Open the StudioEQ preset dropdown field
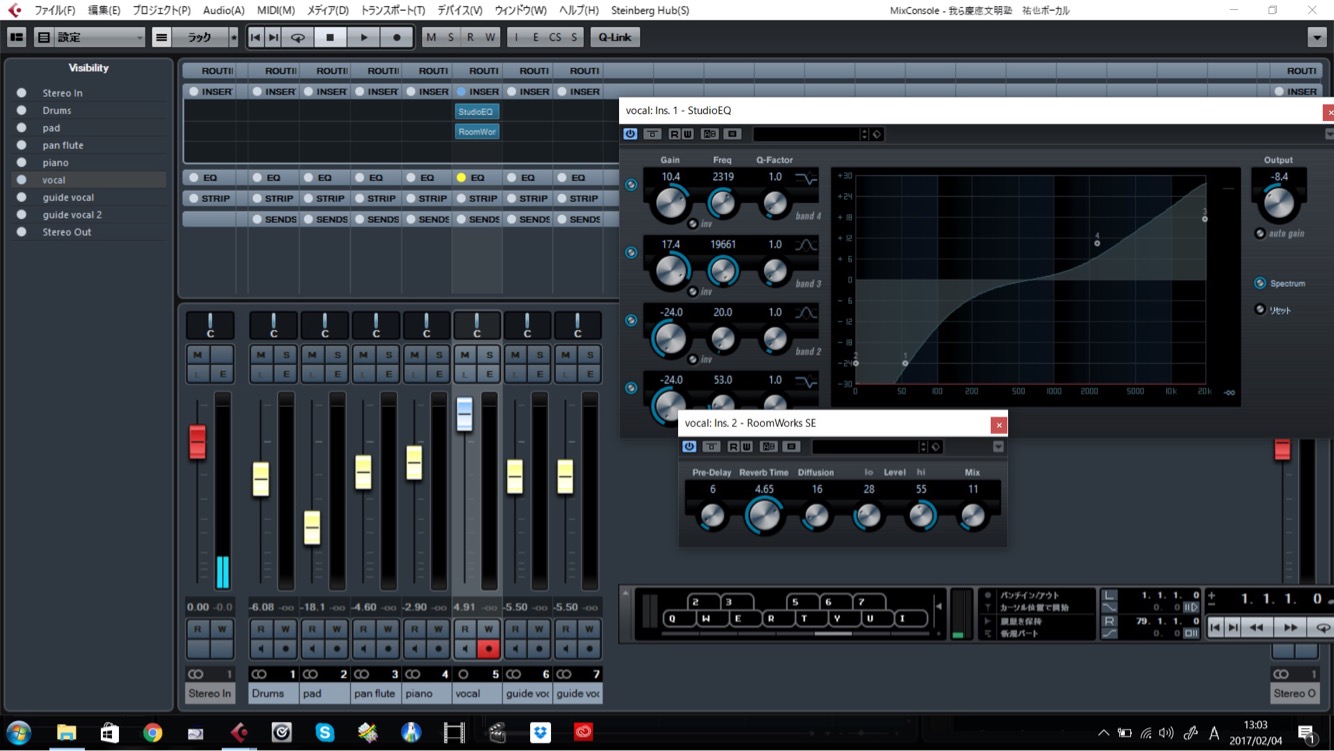This screenshot has height=751, width=1334. point(808,134)
